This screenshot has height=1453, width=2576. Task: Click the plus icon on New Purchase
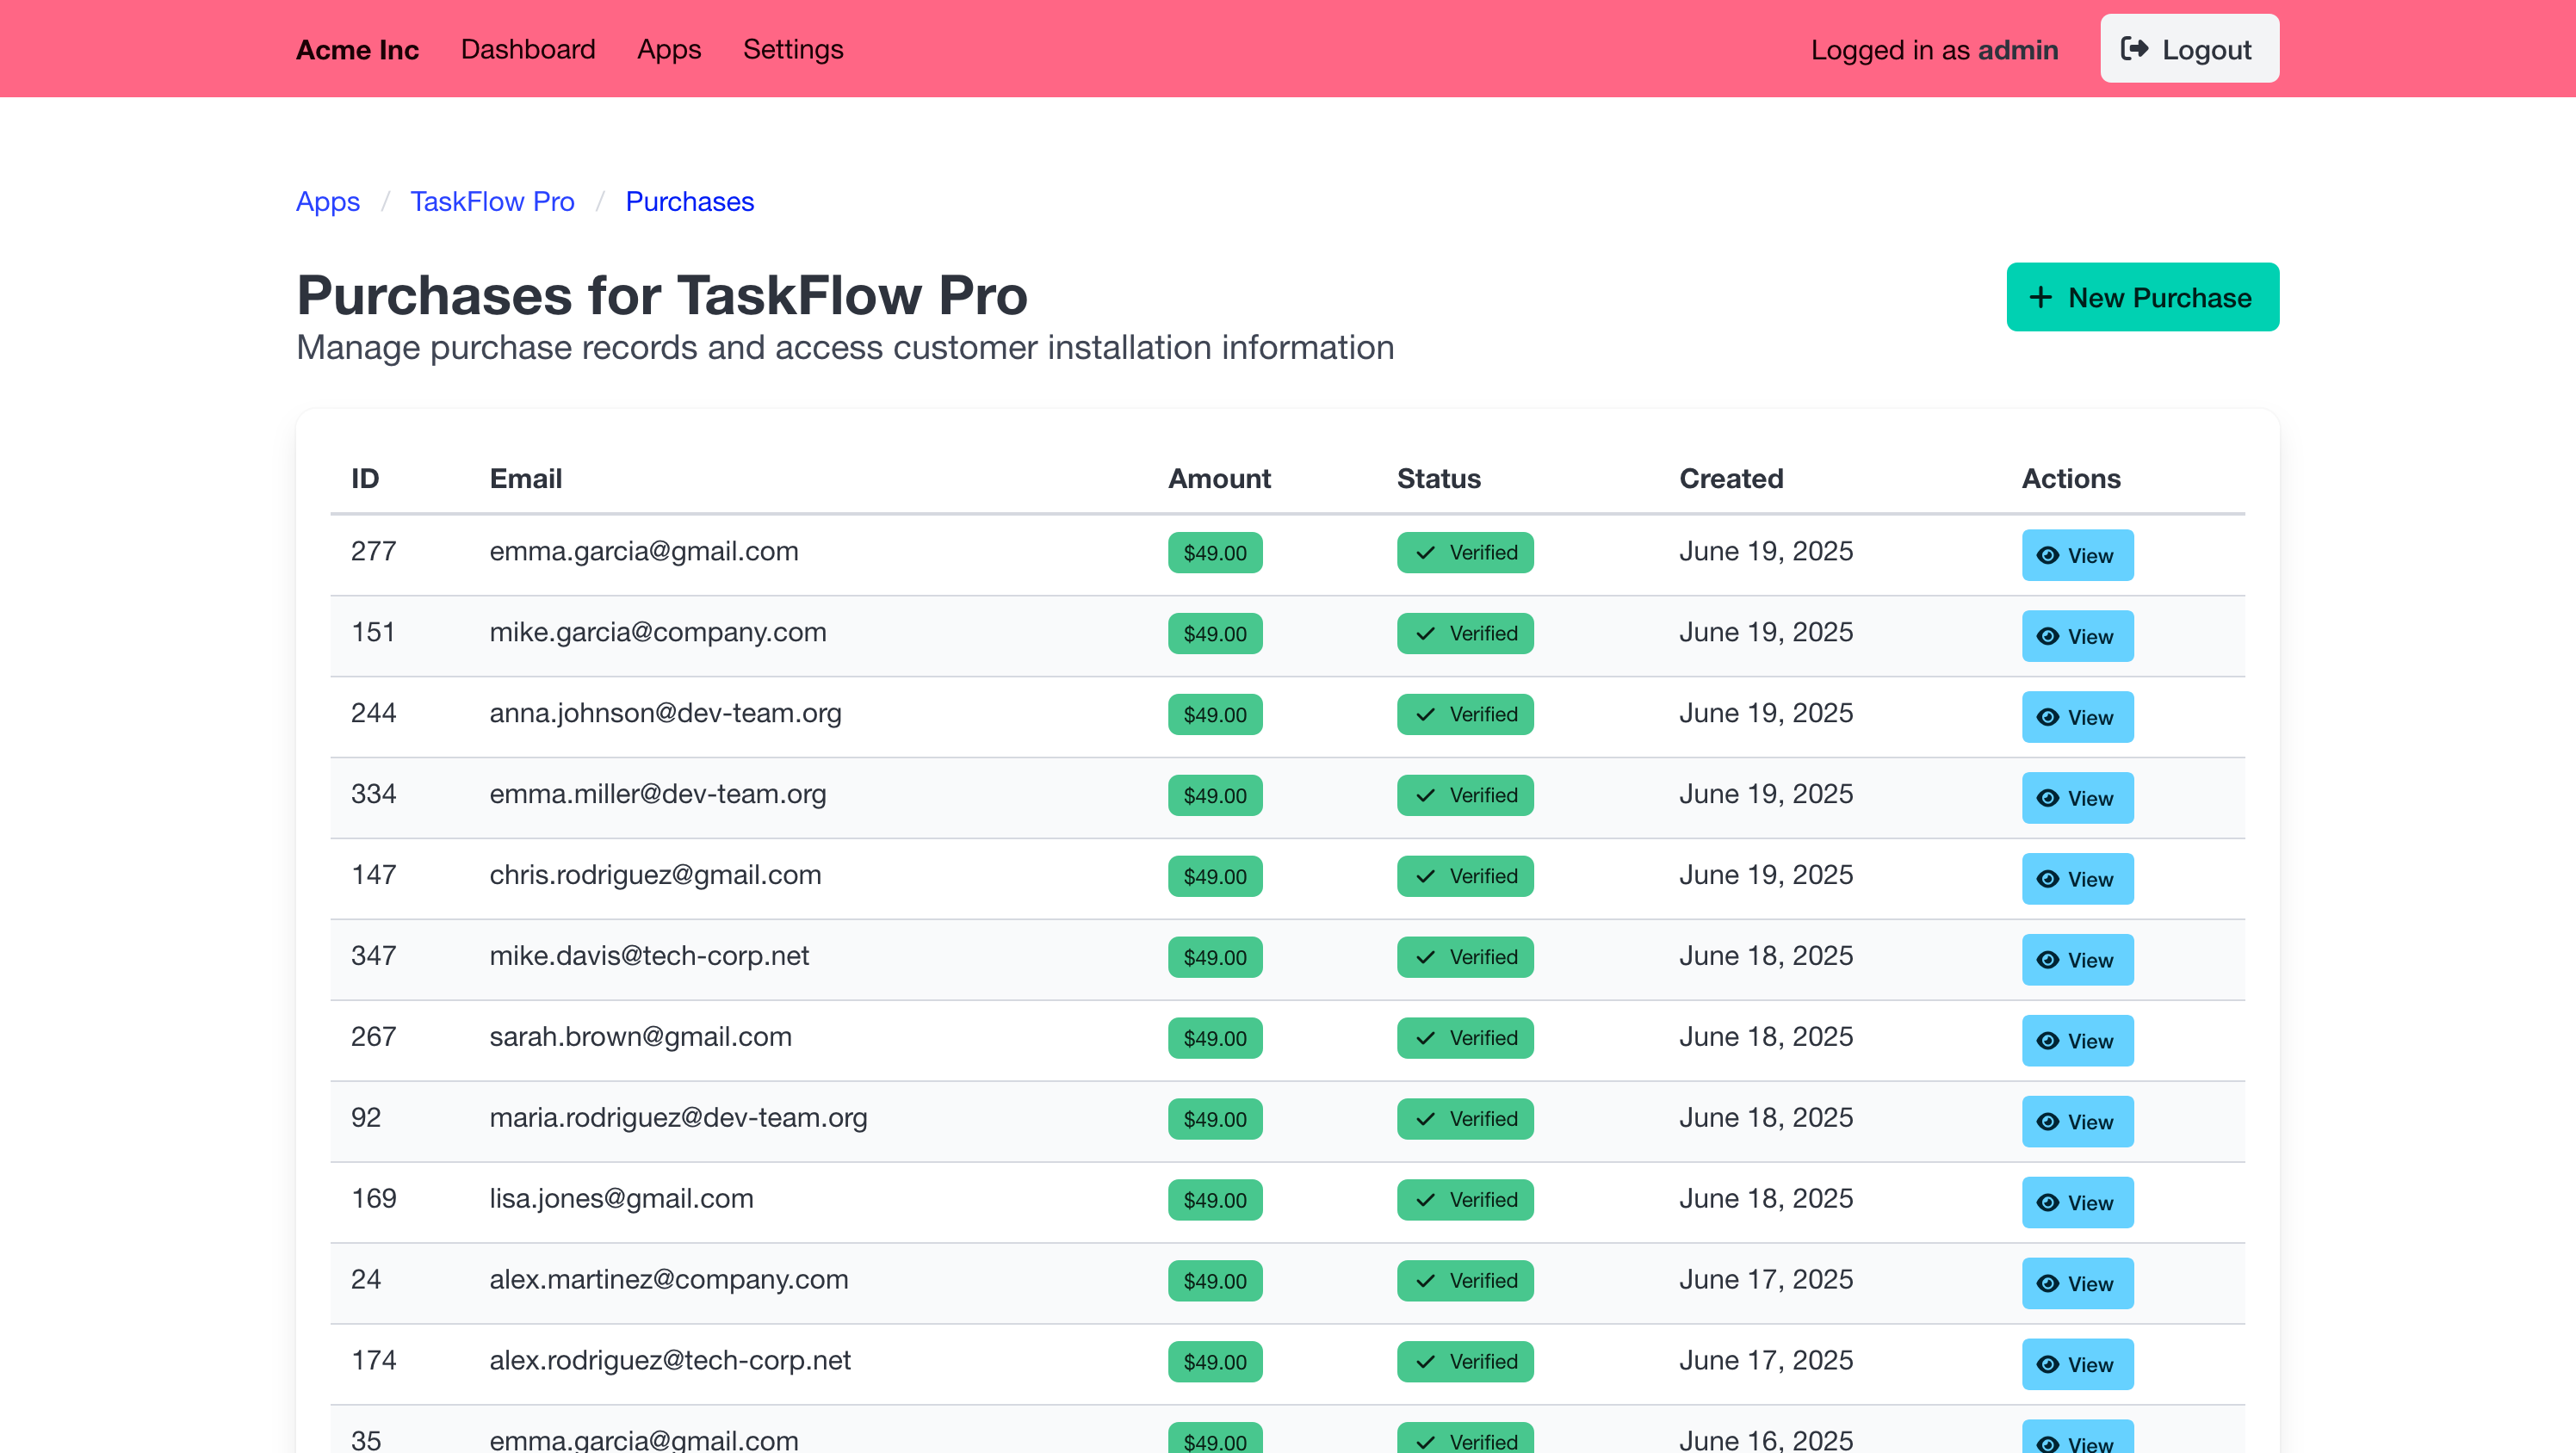click(x=2040, y=297)
